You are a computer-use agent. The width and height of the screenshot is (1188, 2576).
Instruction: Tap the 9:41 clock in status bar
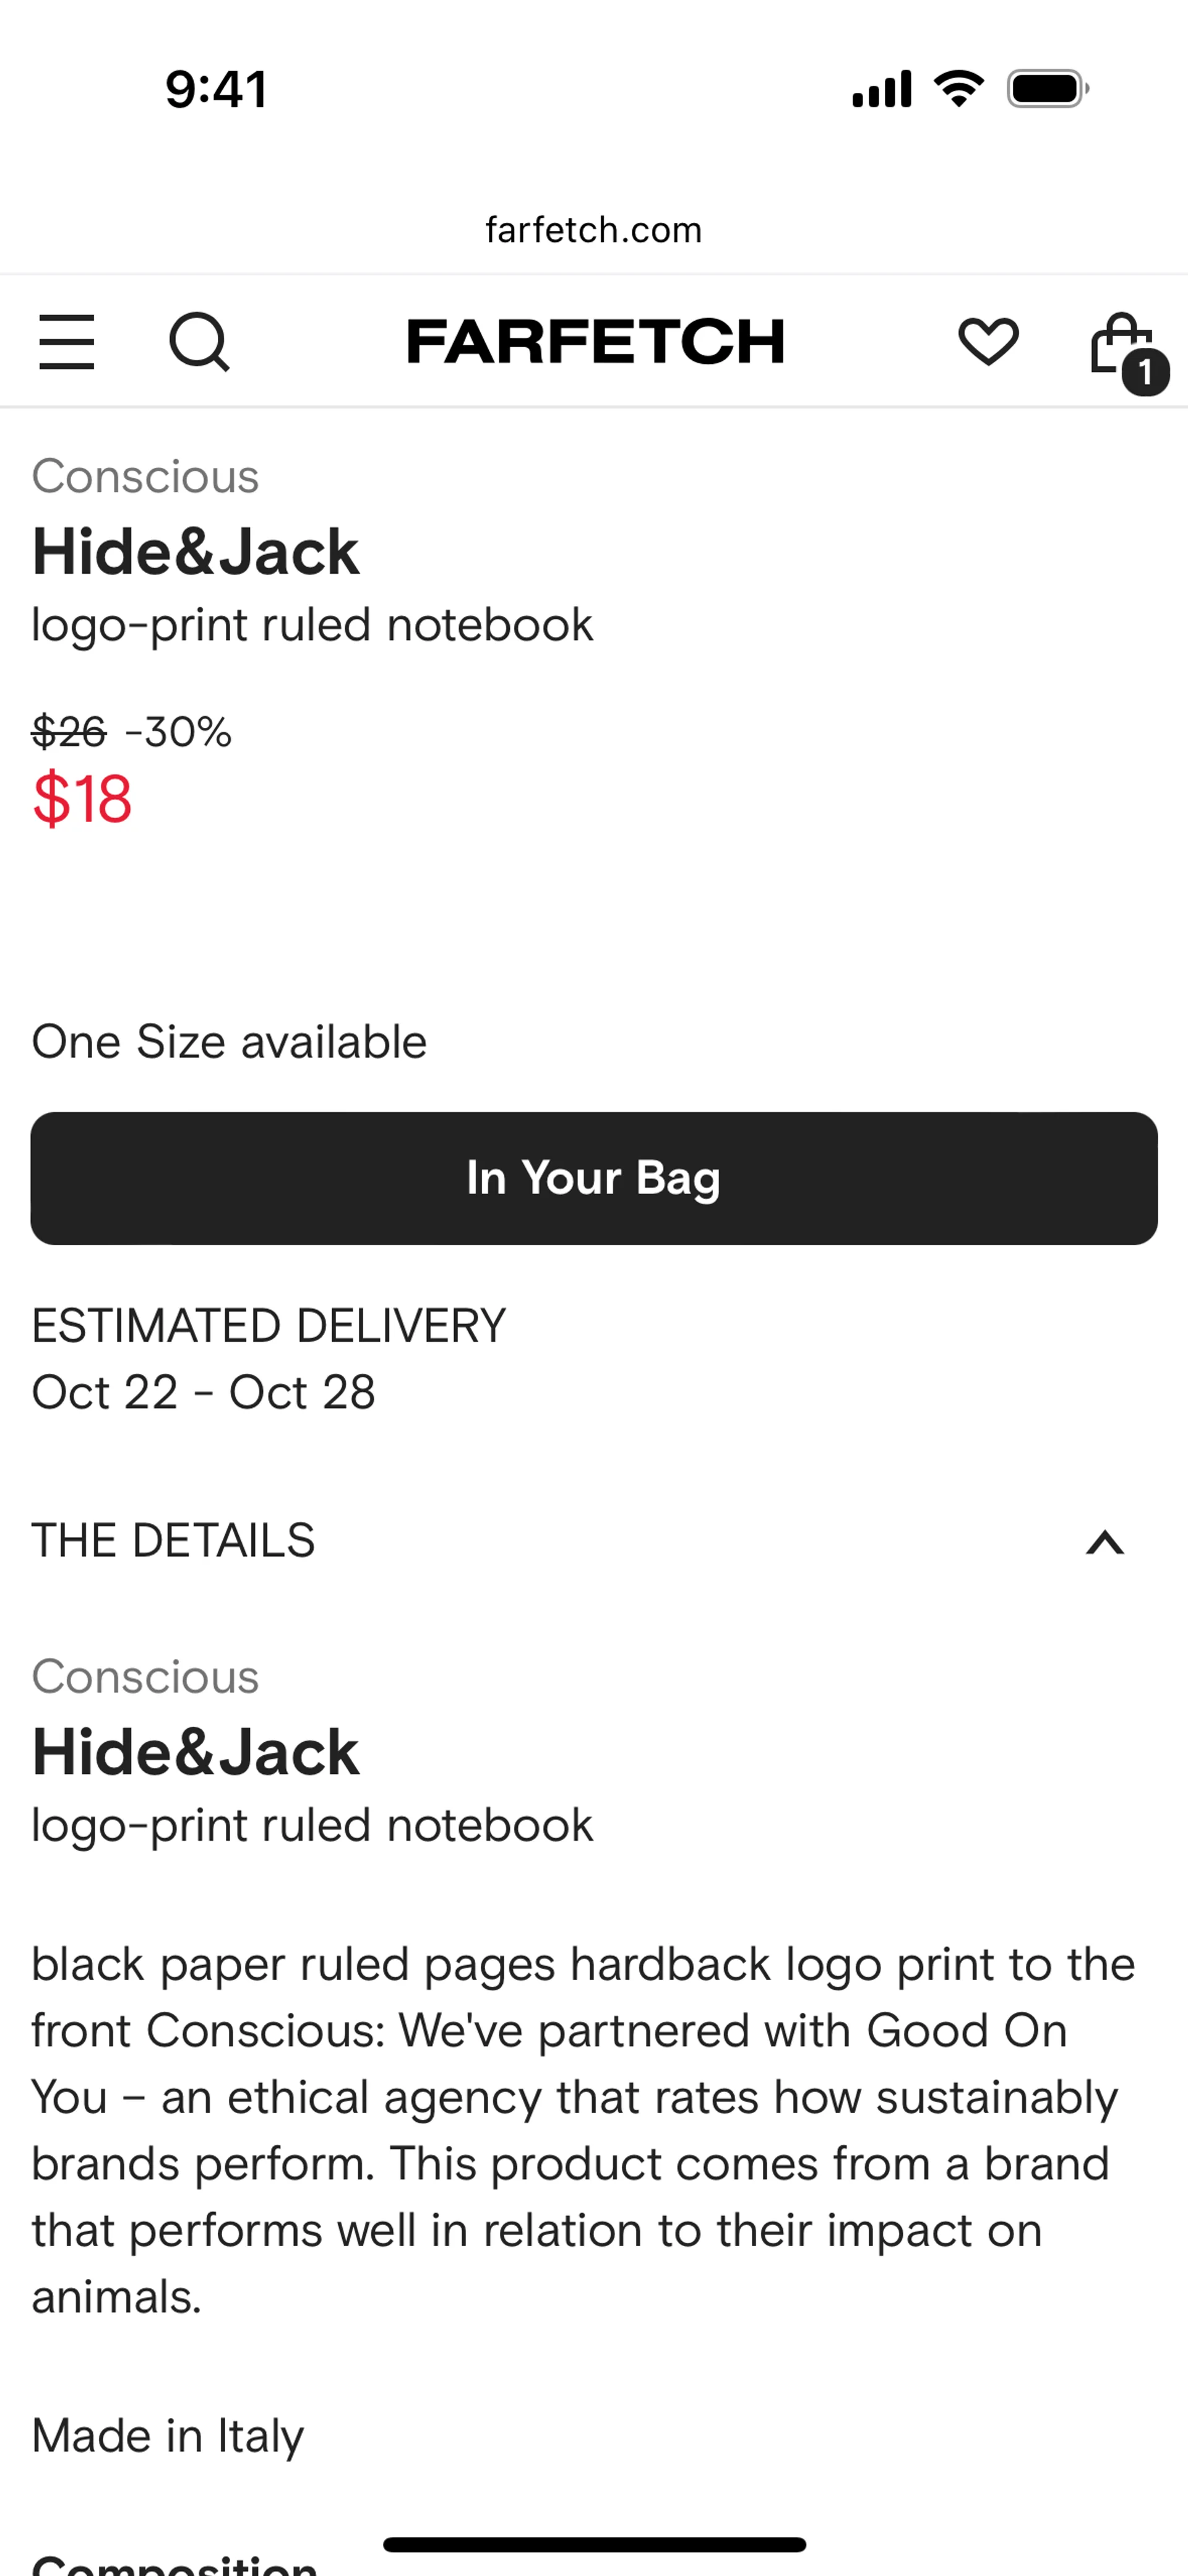216,89
